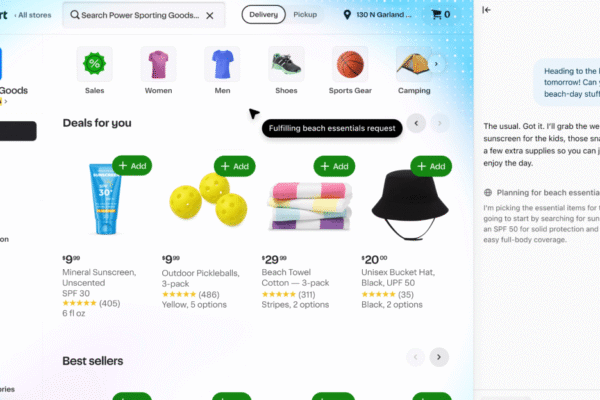Choose the Shoes category icon

286,64
